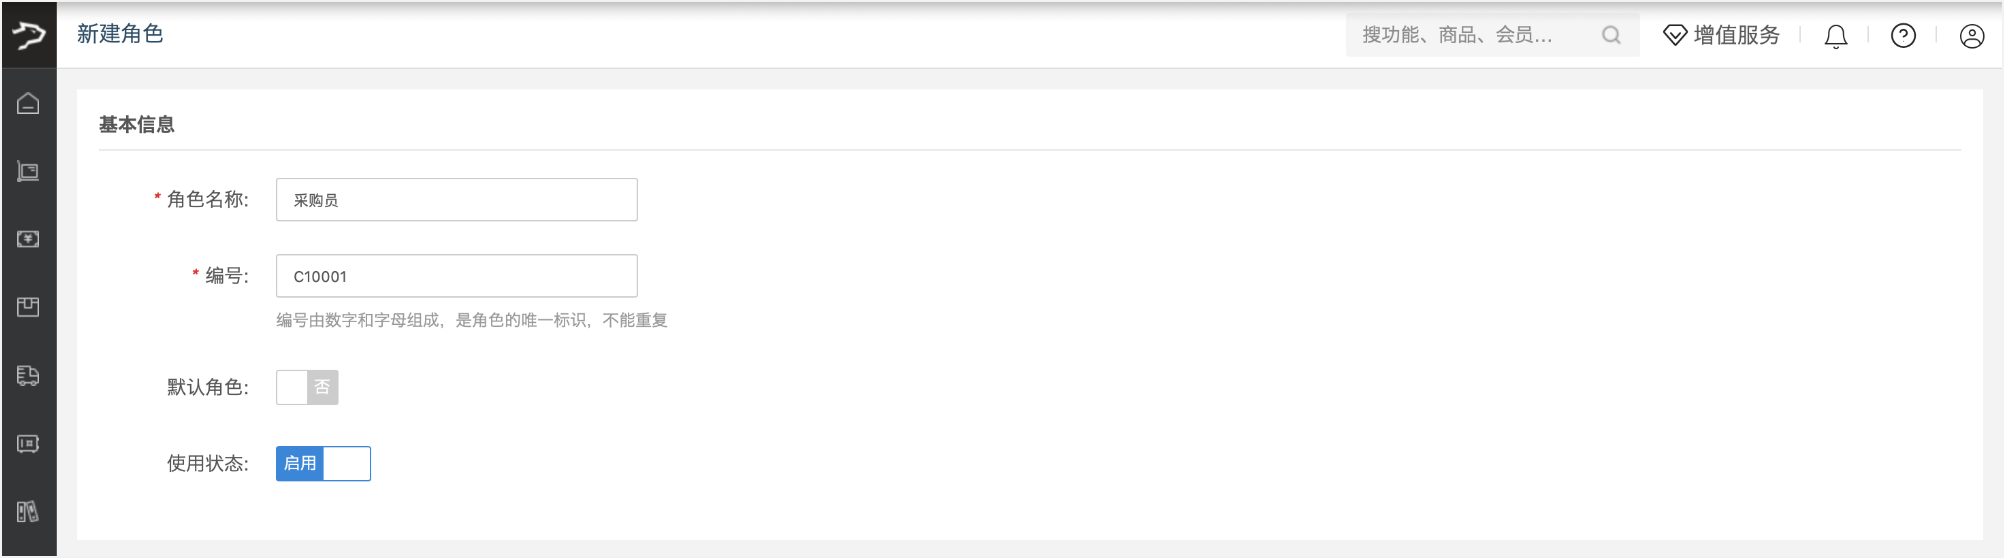This screenshot has height=559, width=2005.
Task: Focus the top search box
Action: (x=1470, y=35)
